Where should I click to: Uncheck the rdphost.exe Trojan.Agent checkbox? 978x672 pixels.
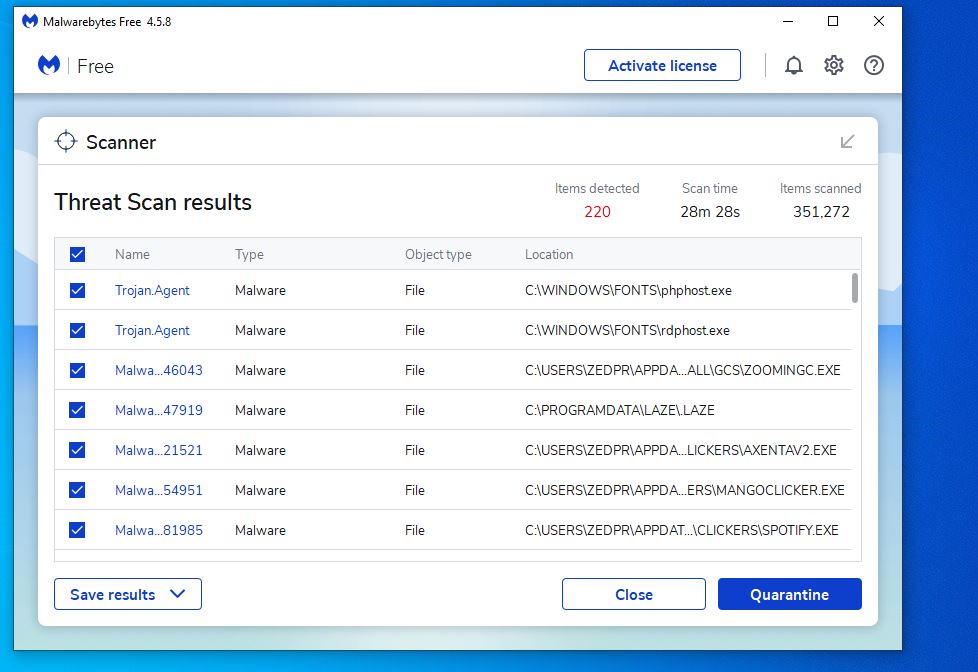click(x=77, y=330)
